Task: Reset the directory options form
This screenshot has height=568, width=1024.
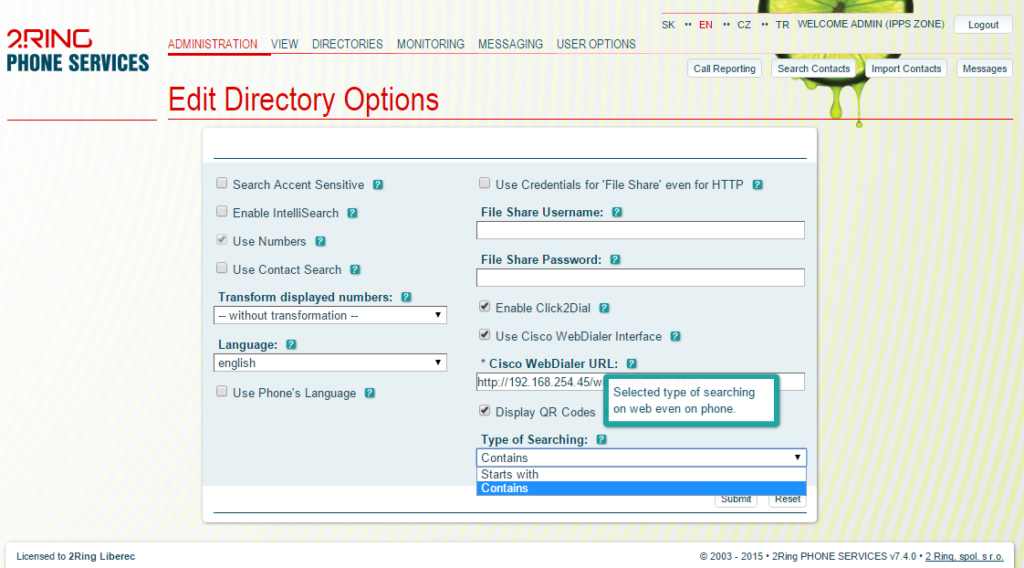Action: pyautogui.click(x=787, y=499)
